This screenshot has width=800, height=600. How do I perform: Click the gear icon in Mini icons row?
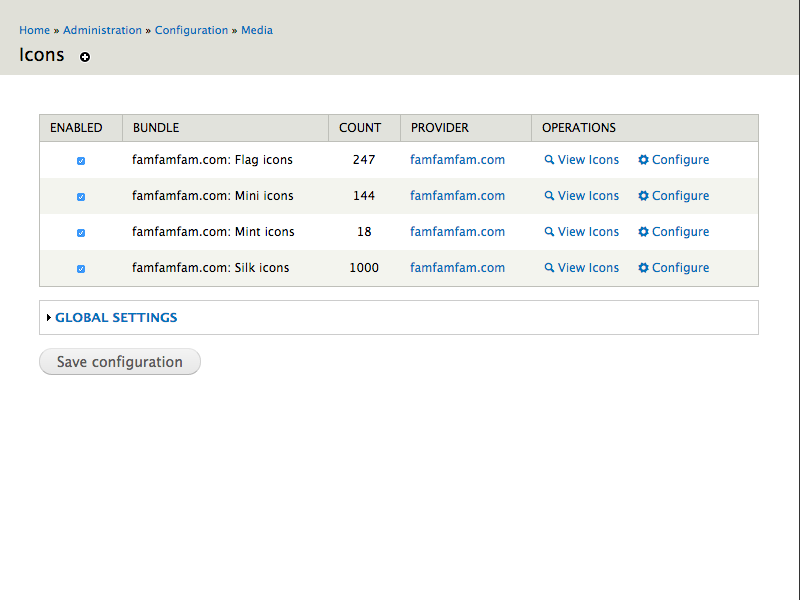coord(643,196)
